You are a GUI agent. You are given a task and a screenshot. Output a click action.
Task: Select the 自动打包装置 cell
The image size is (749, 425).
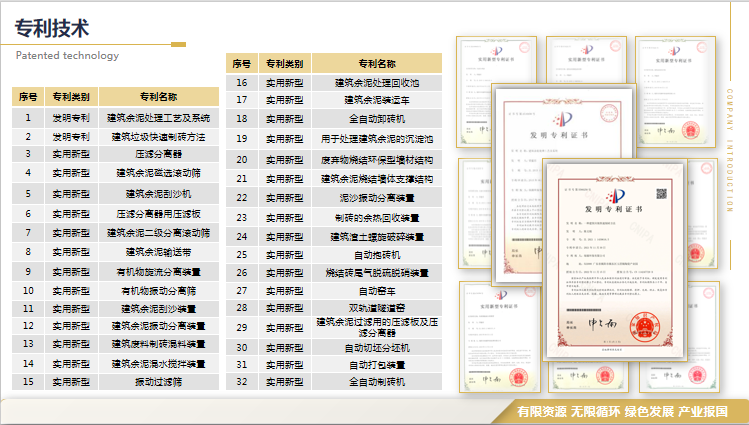(x=377, y=365)
